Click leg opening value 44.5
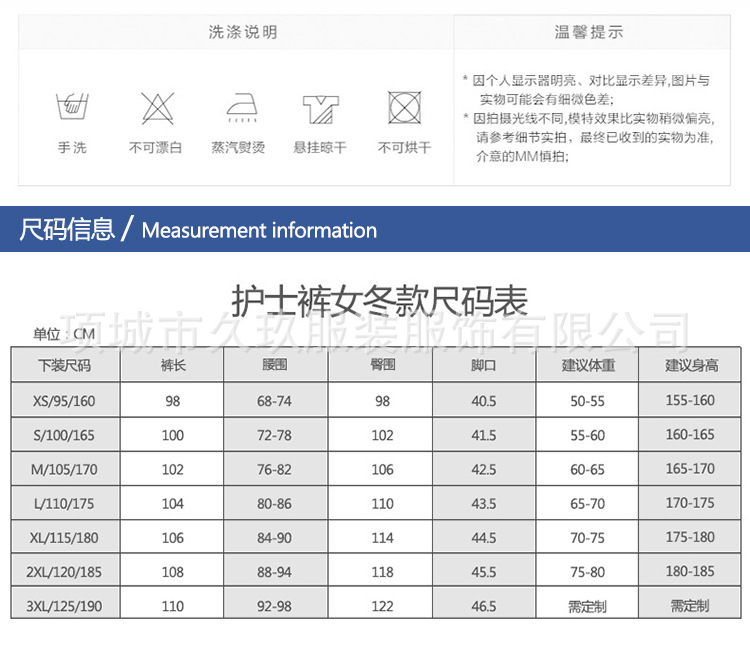Screen dimensions: 750x648 484,538
